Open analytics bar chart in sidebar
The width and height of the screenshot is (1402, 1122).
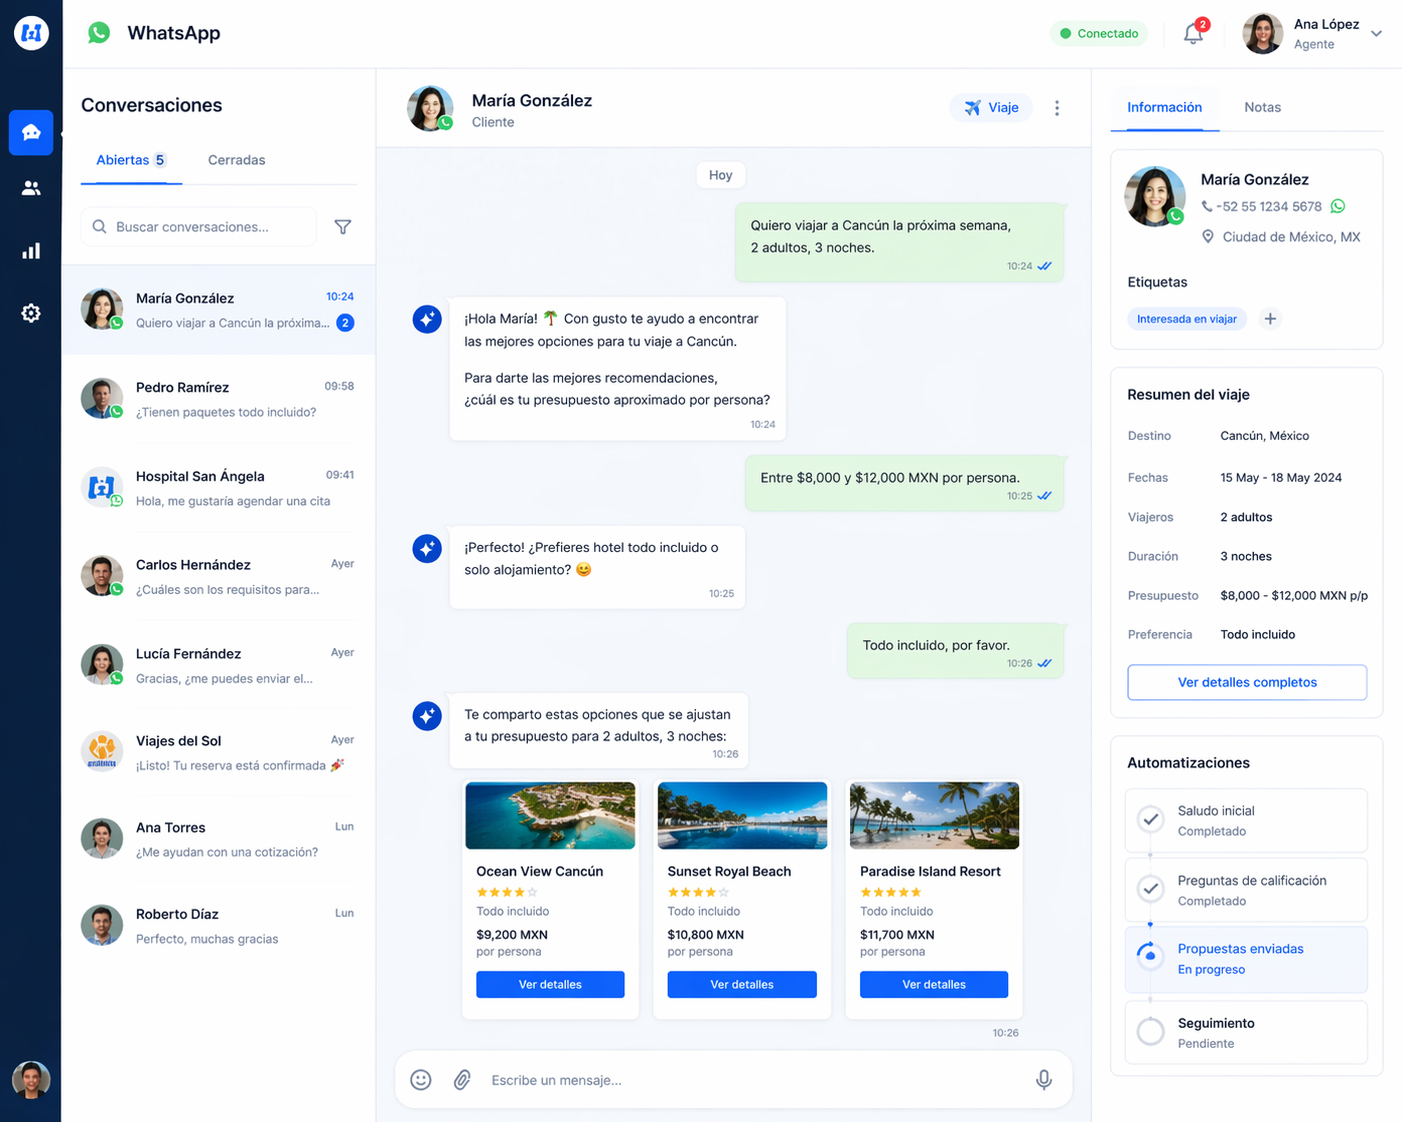[31, 251]
